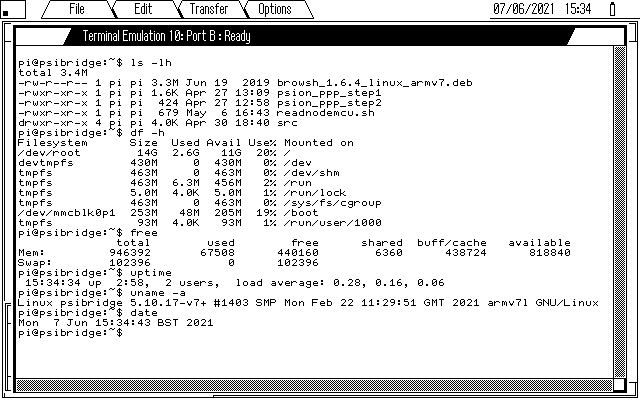This screenshot has height=400, width=640.
Task: Expand the Options menu
Action: [275, 9]
